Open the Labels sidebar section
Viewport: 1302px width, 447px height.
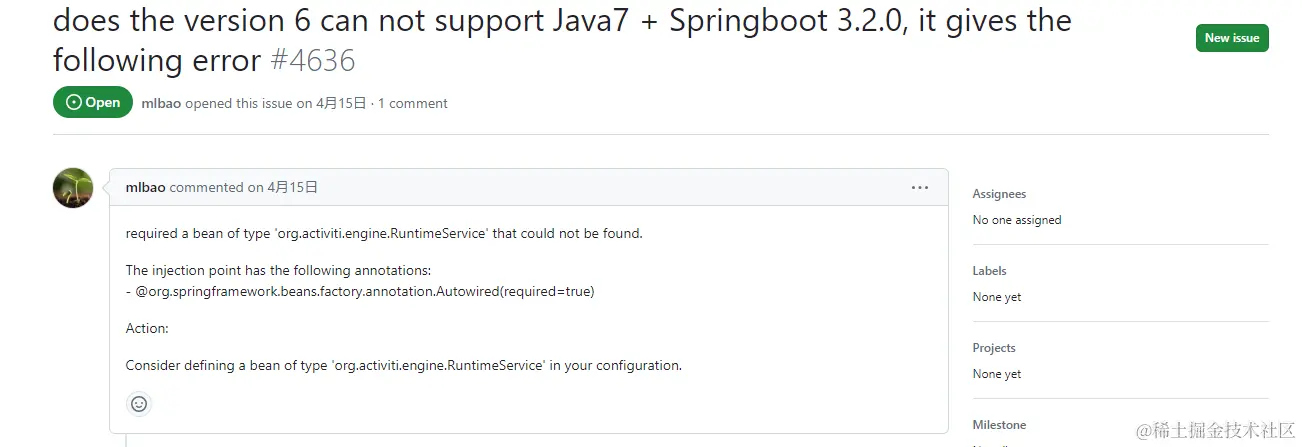point(989,271)
